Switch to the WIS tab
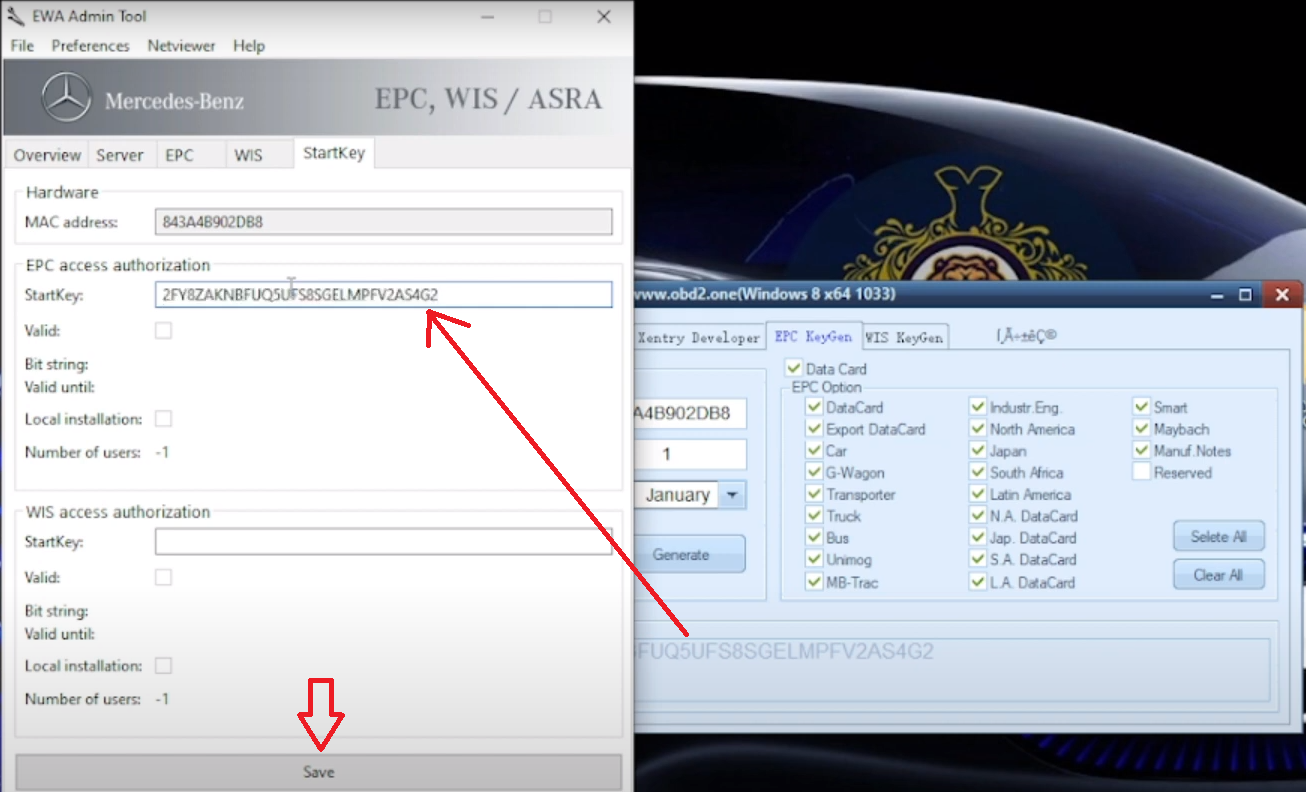Screen dimensions: 1306x792 (x=248, y=155)
